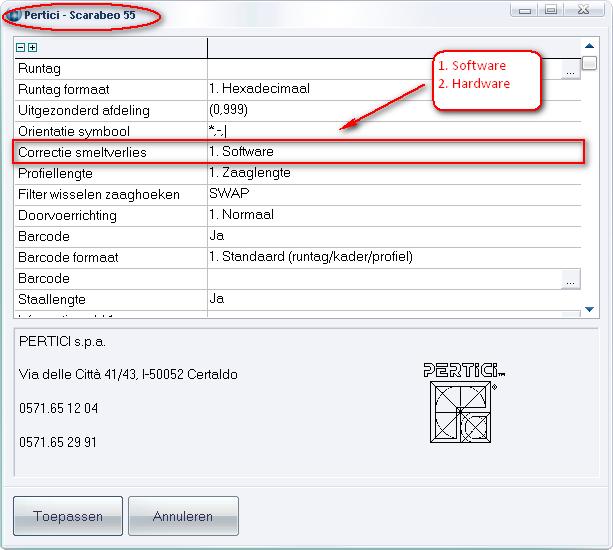Click the phone number 0571.65 12 04
Screen dimensions: 613x550
pyautogui.click(x=58, y=408)
